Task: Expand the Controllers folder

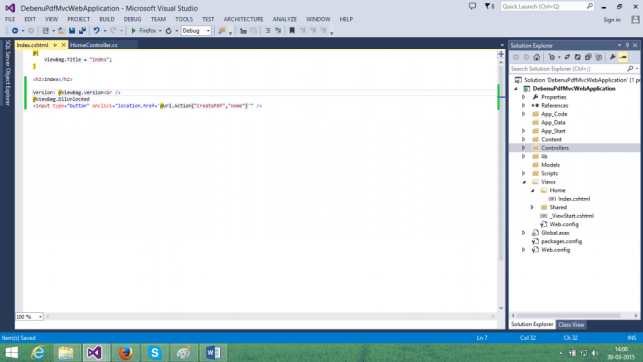Action: tap(524, 148)
